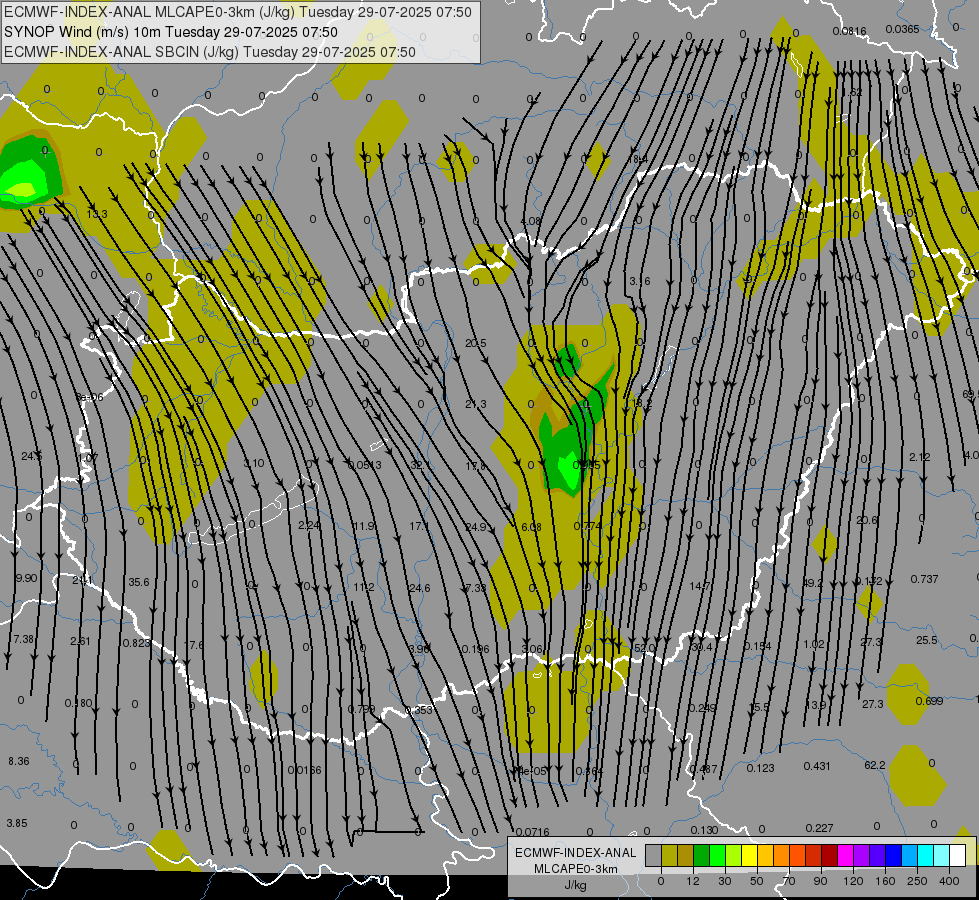
Task: Click the olive swatch in the legend
Action: click(669, 855)
